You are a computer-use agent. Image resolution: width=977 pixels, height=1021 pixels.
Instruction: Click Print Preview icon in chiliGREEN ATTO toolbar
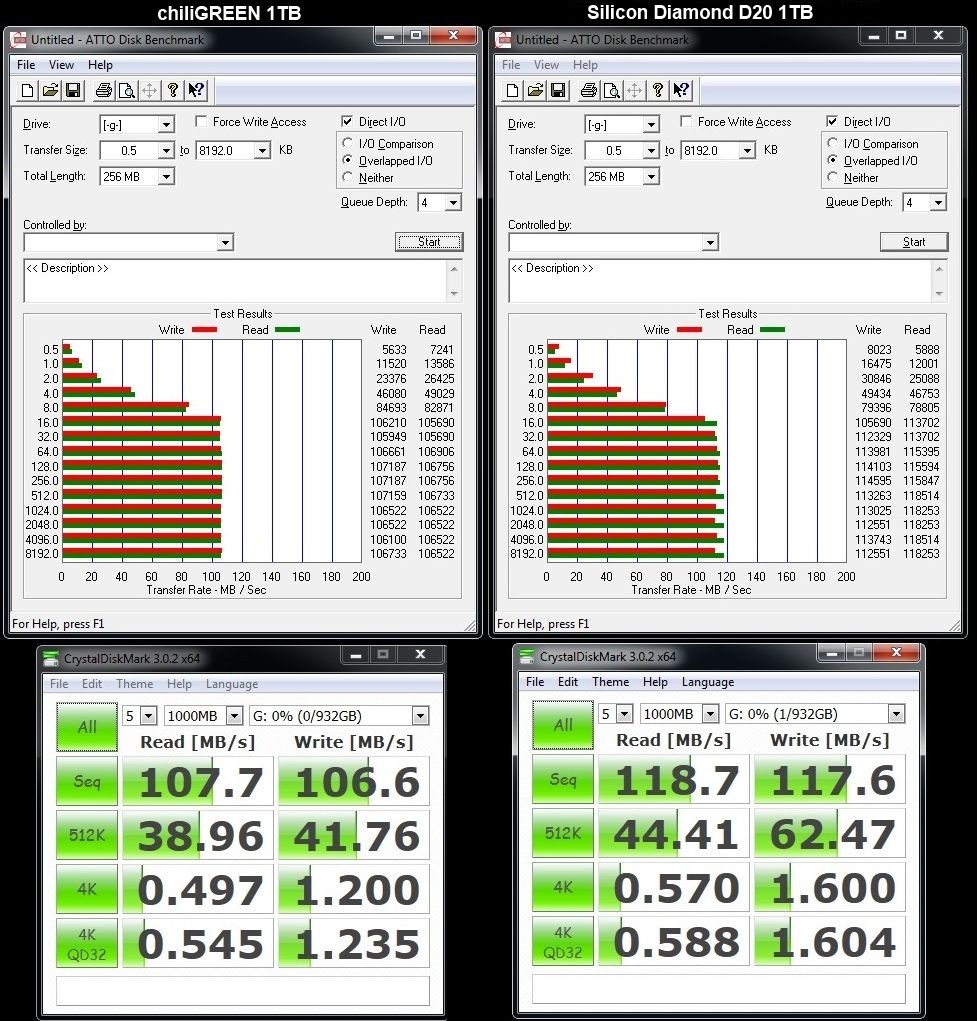coord(126,91)
